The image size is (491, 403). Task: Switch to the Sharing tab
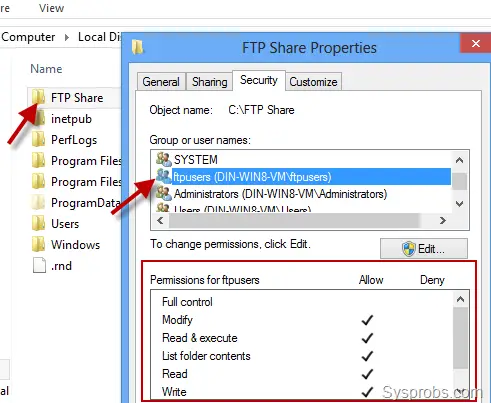point(209,82)
